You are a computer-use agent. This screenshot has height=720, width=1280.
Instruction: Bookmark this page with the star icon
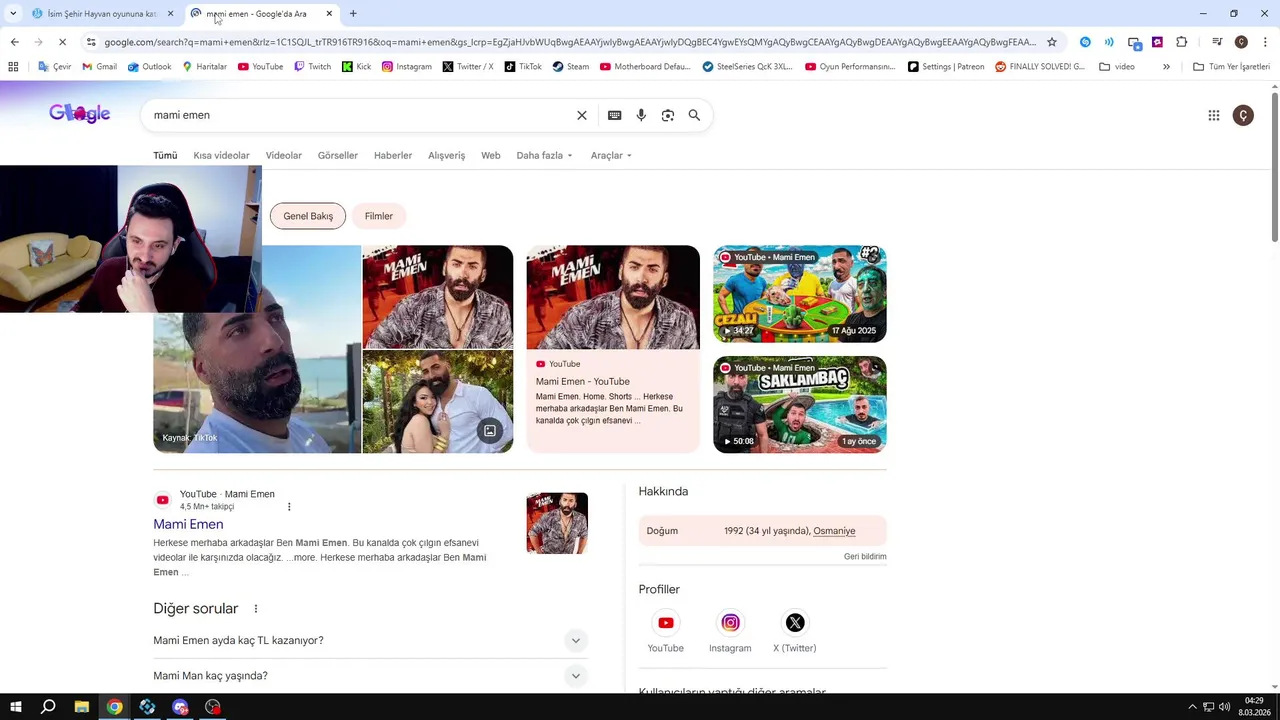(1052, 42)
